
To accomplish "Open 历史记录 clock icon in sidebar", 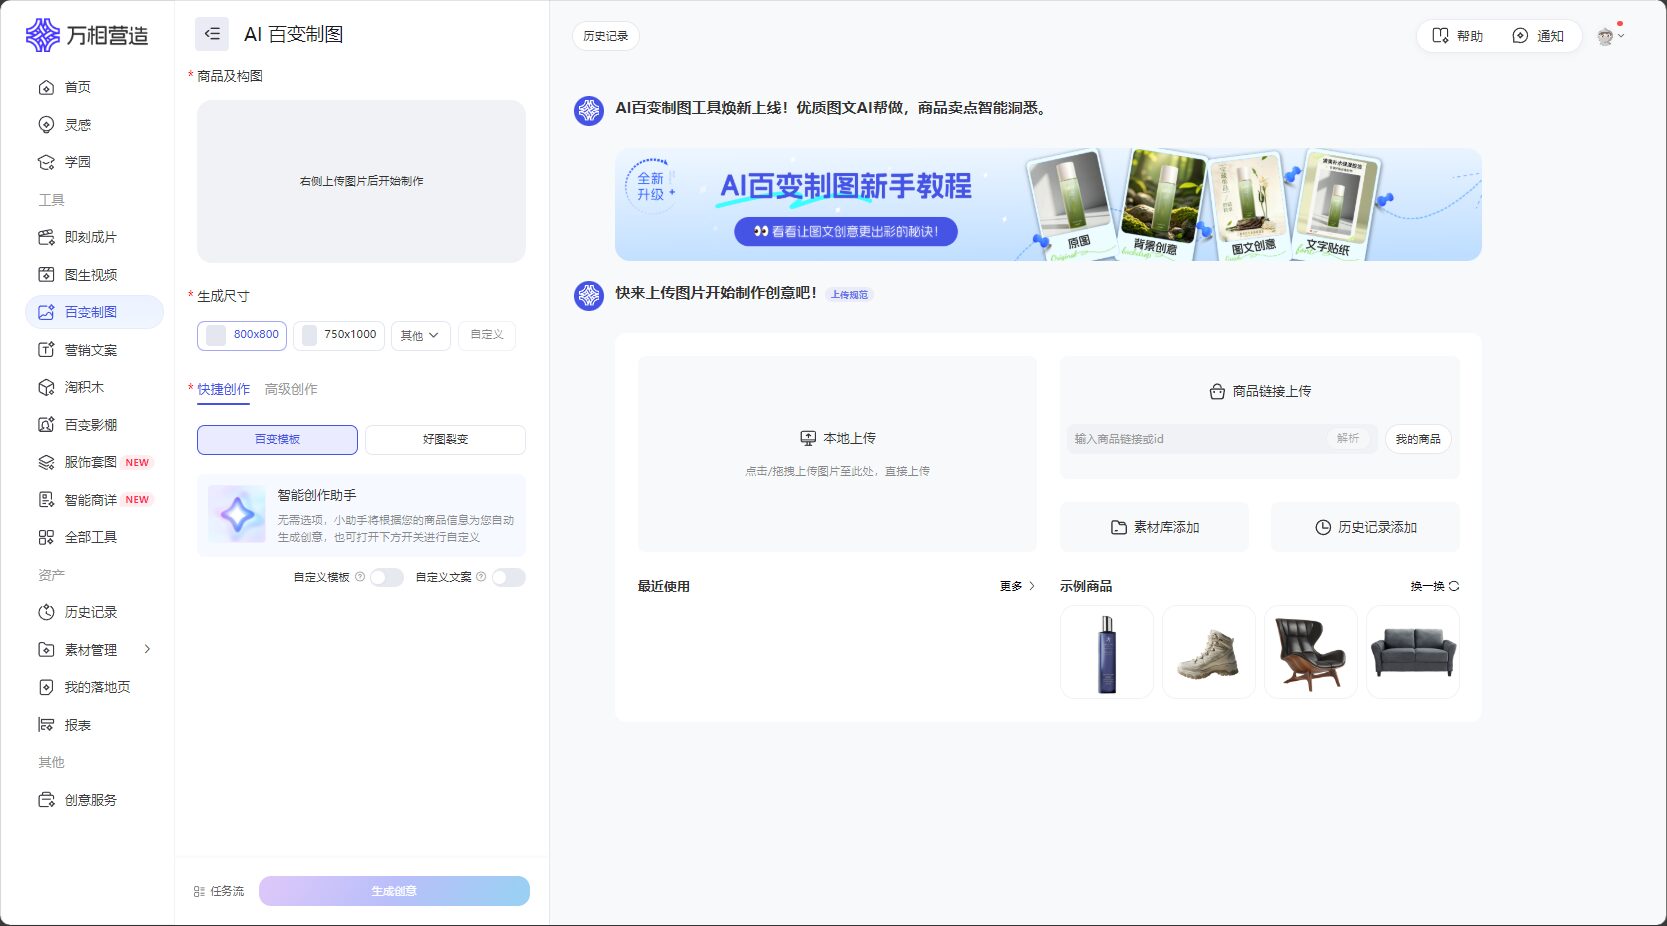I will coord(46,613).
